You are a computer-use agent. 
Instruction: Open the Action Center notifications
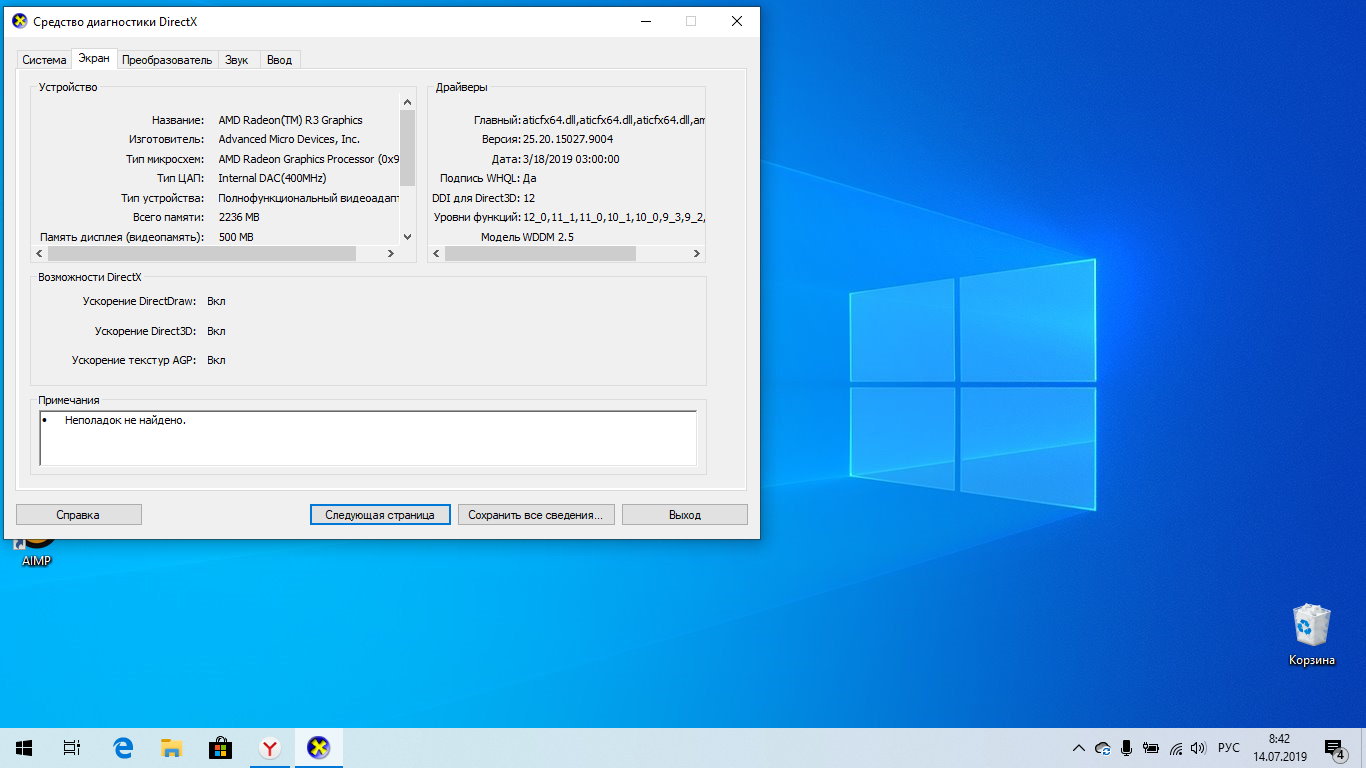pyautogui.click(x=1334, y=748)
